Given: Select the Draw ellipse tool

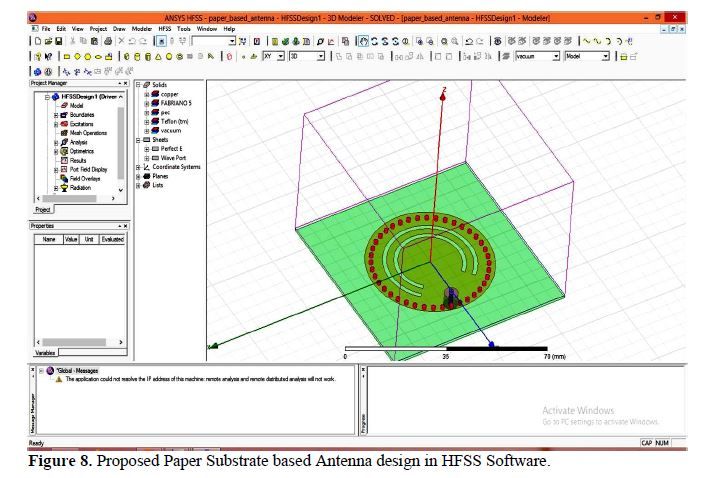Looking at the screenshot, I should pos(98,57).
